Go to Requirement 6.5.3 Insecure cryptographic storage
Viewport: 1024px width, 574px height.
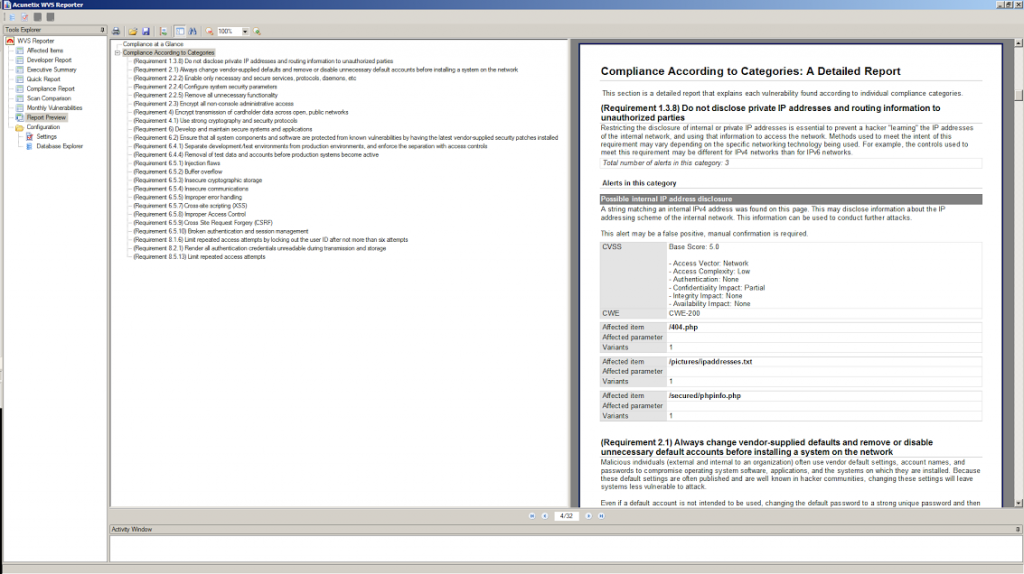pos(198,180)
